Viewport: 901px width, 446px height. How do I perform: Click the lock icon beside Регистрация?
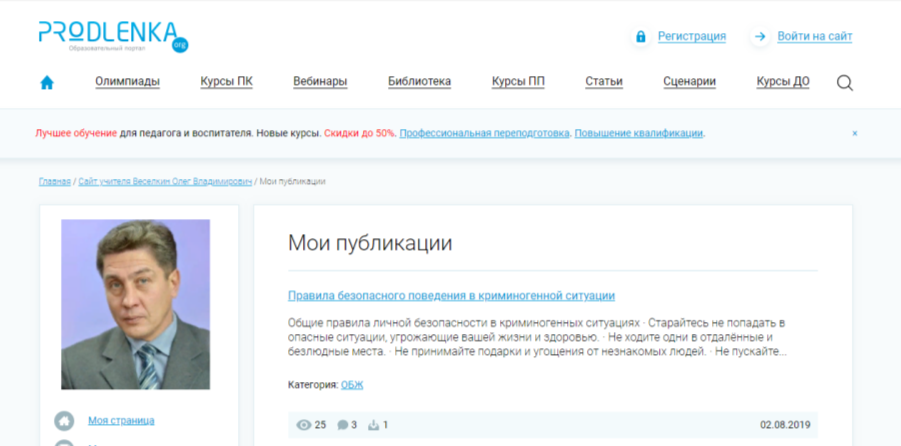(641, 37)
